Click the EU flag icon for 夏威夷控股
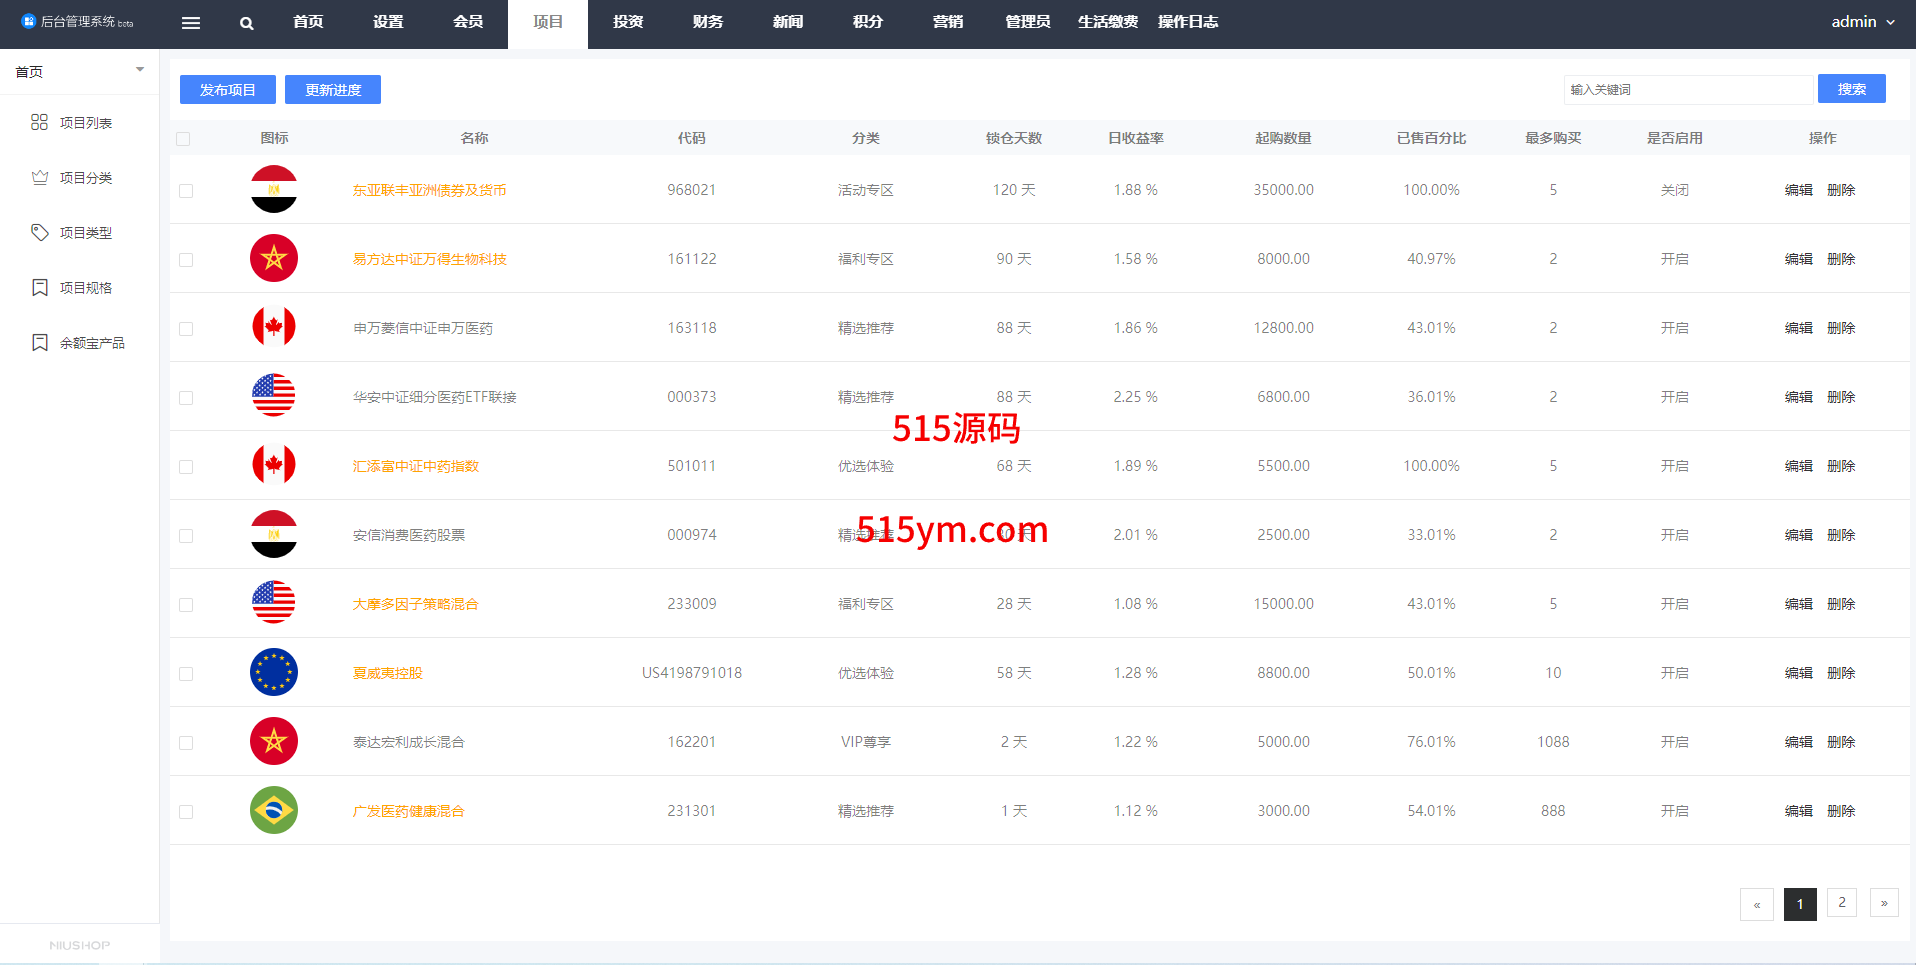The height and width of the screenshot is (965, 1916). (273, 672)
